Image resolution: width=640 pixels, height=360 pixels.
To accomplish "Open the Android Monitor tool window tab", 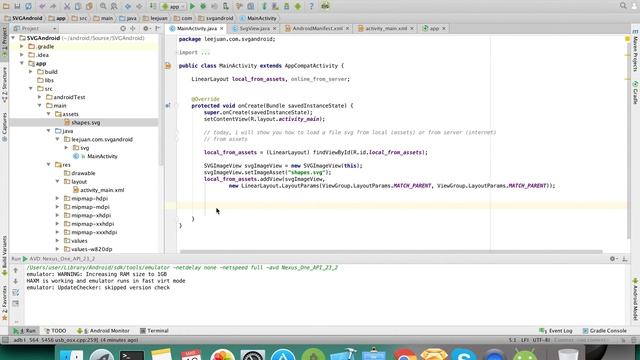I will click(103, 331).
